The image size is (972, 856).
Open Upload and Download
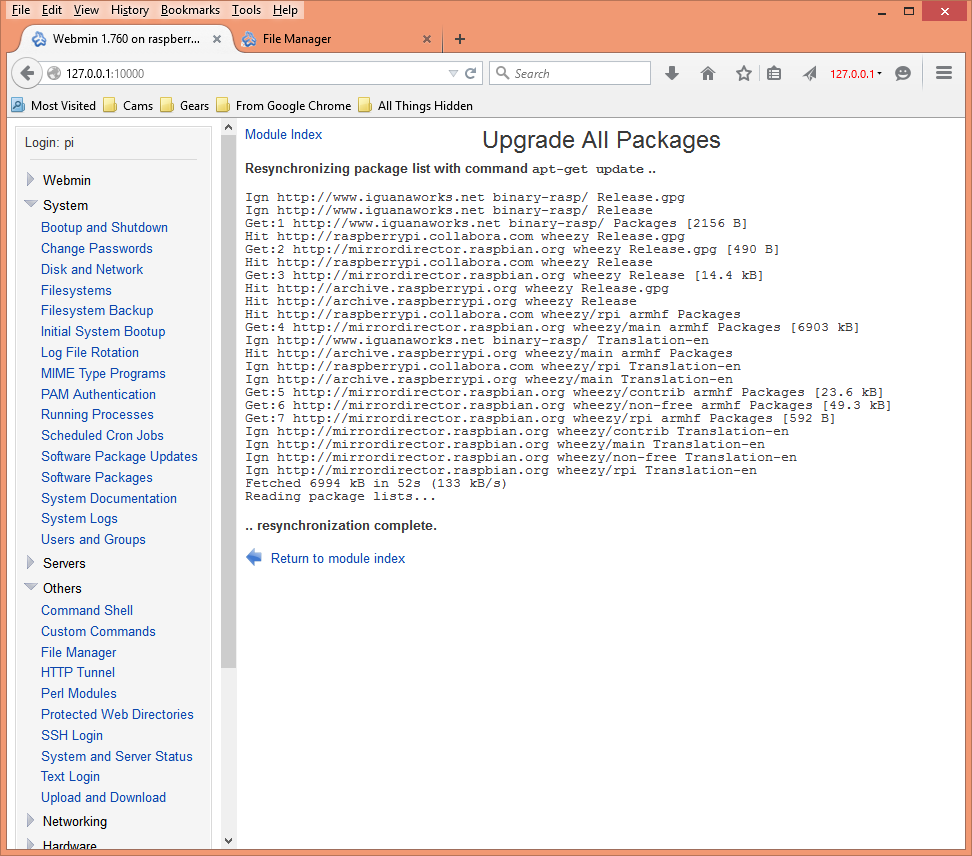[x=104, y=797]
